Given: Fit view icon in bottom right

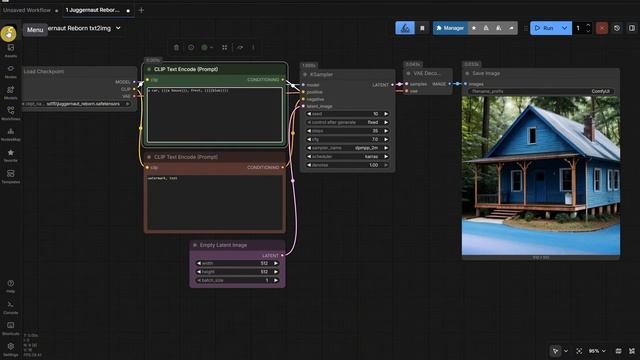Looking at the screenshot, I should (579, 351).
